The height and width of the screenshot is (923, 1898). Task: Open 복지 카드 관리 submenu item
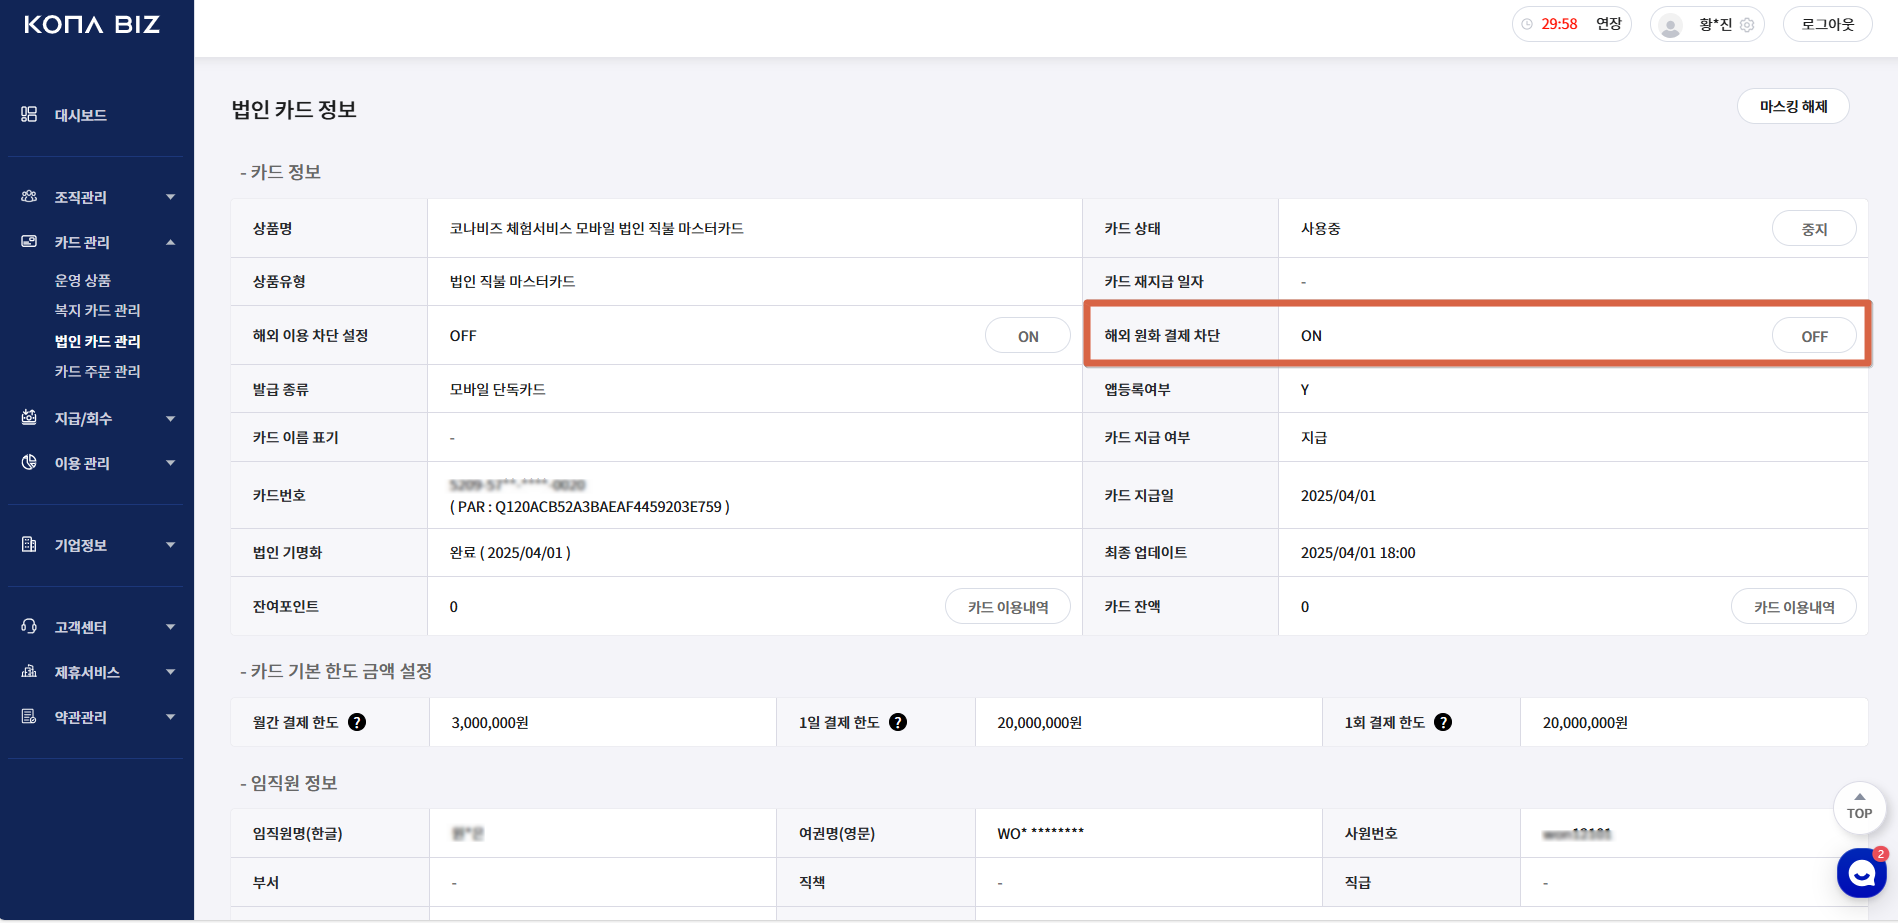coord(97,310)
